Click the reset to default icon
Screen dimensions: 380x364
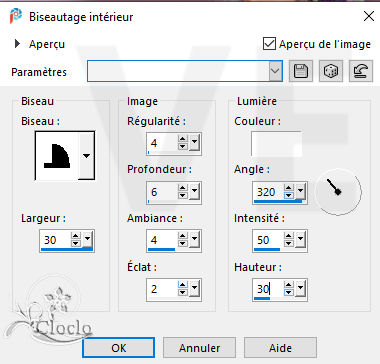[x=361, y=71]
